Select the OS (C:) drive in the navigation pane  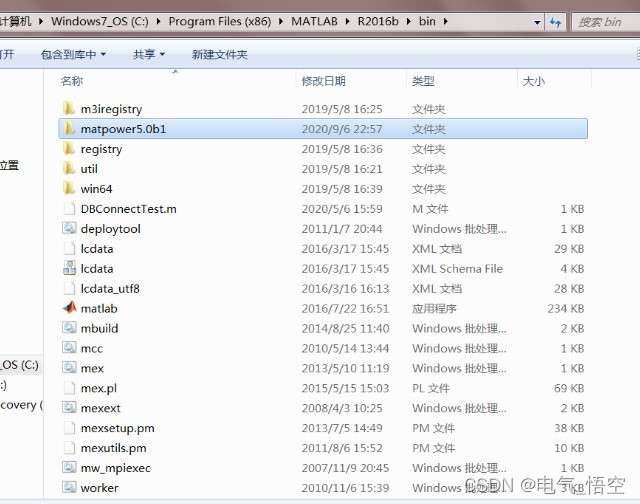click(19, 364)
